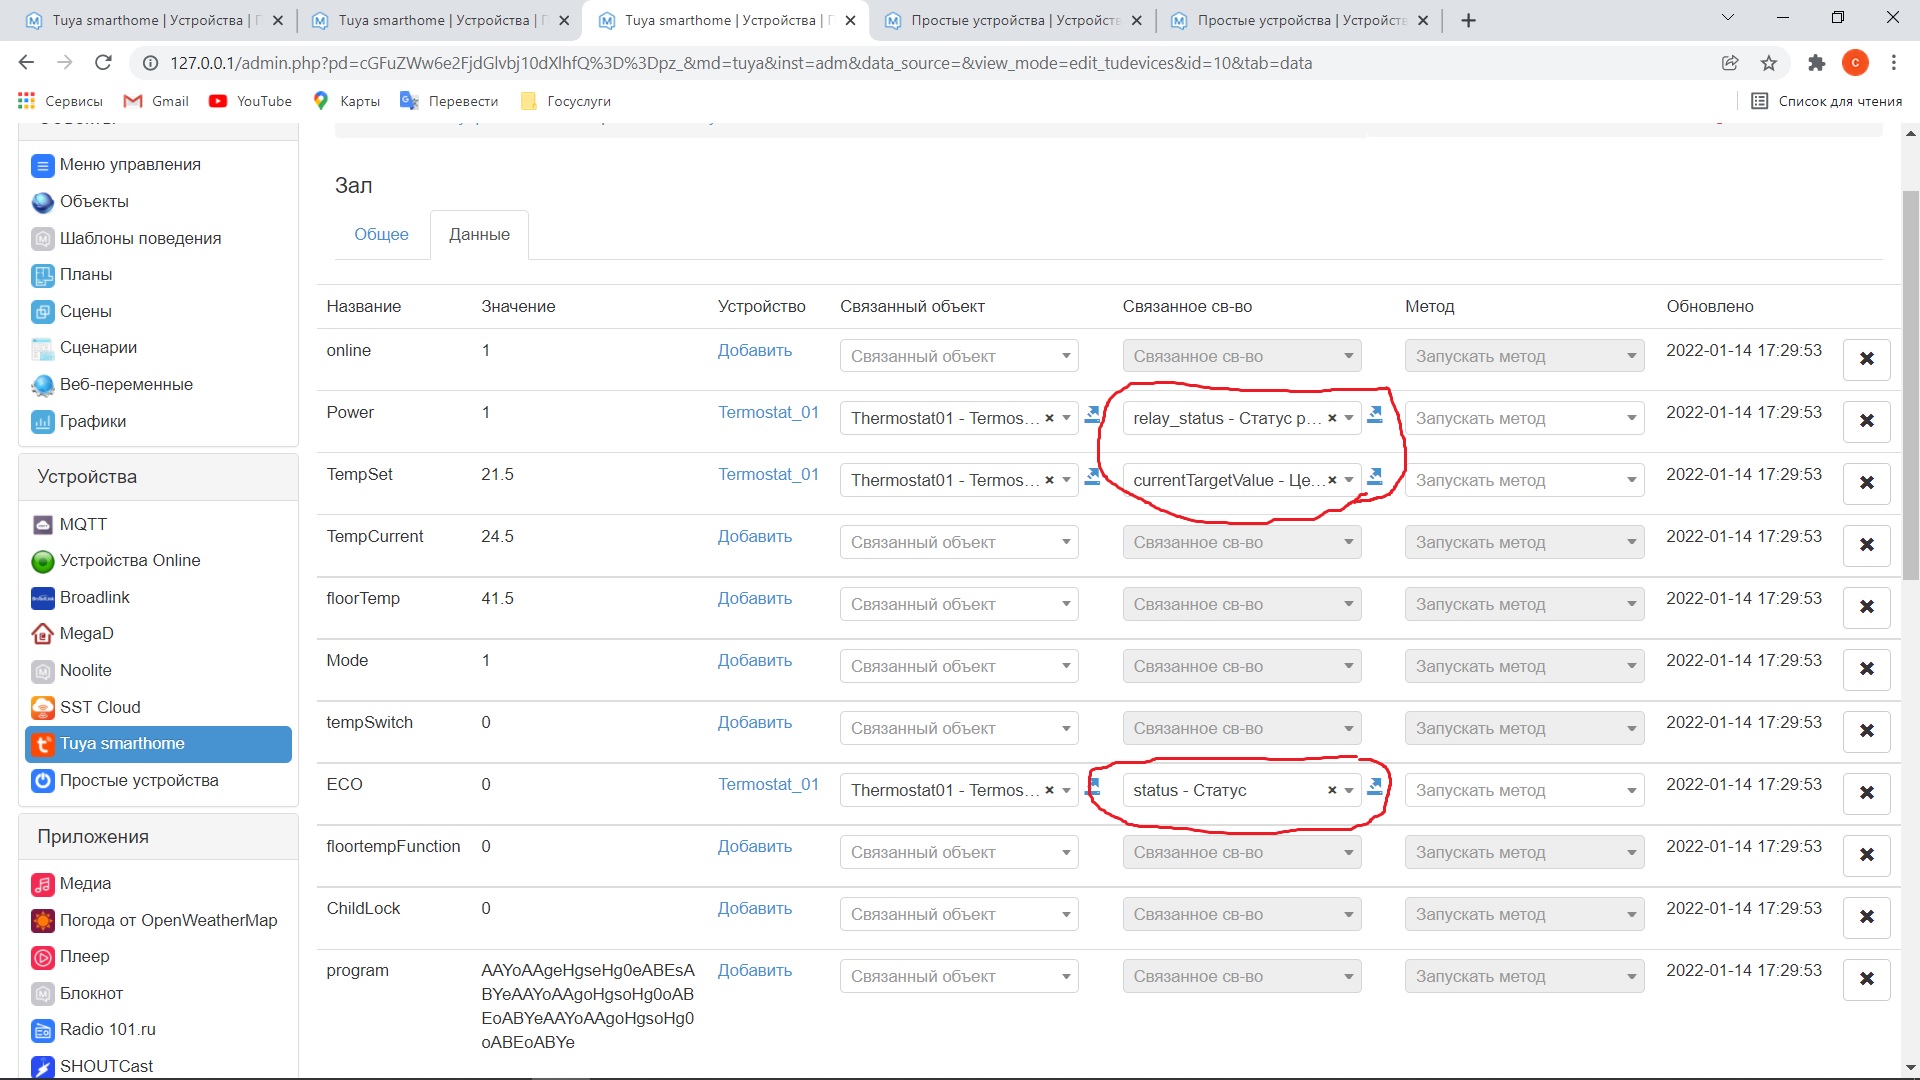Open the MQTT sidebar item
1920x1080 pixels.
(x=82, y=524)
